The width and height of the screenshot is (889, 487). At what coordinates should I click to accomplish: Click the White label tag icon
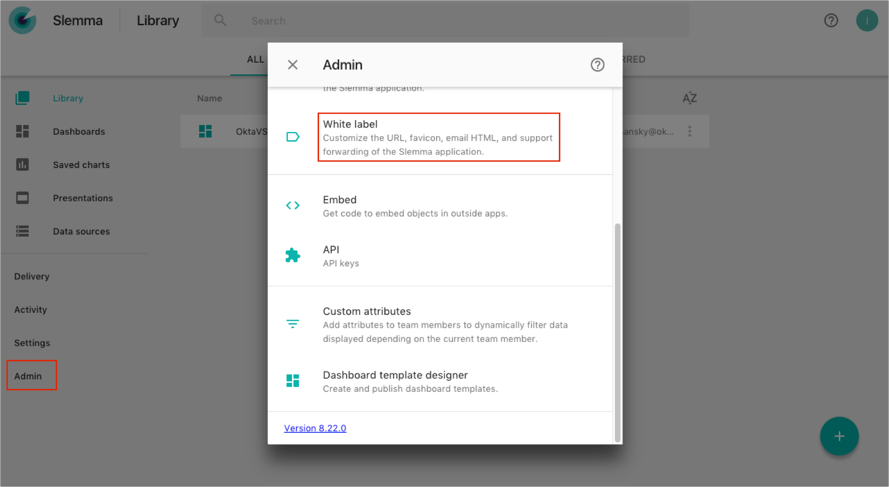(x=293, y=137)
